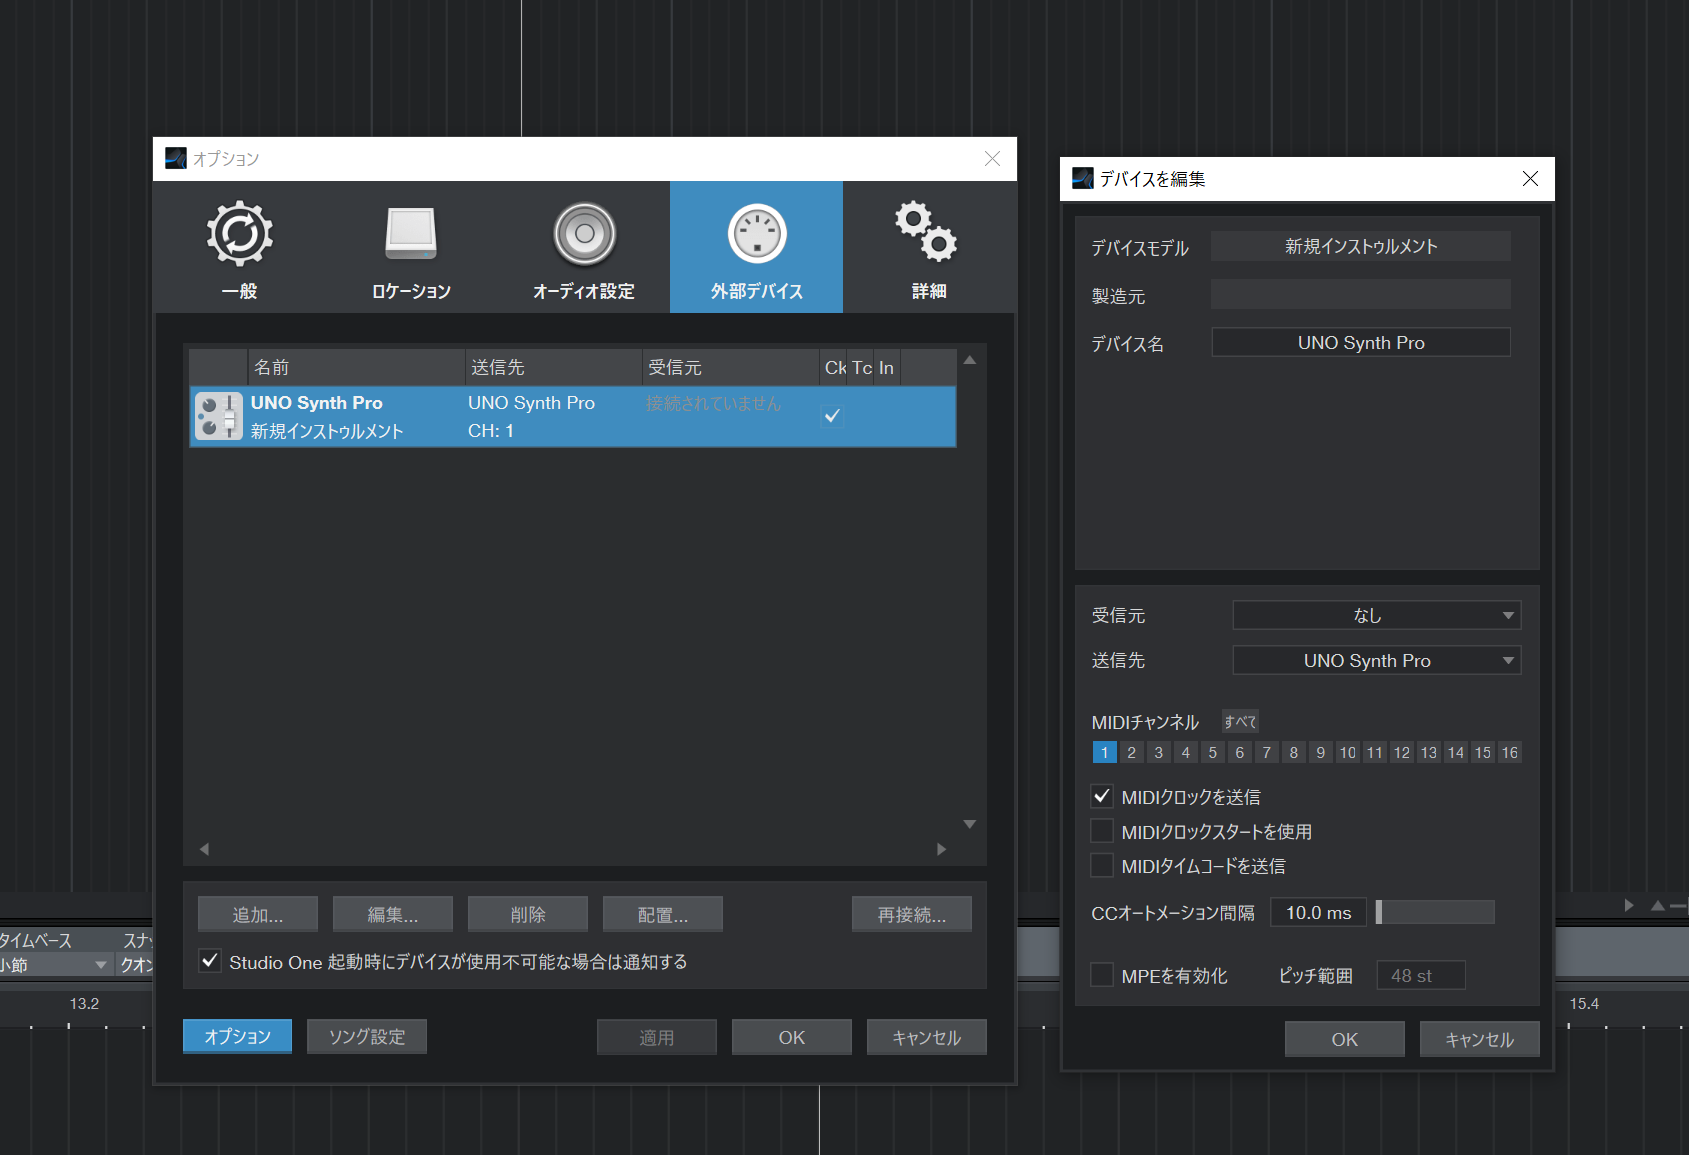
Task: Click the デバイス名 UNO Synth Pro field
Action: click(x=1360, y=342)
